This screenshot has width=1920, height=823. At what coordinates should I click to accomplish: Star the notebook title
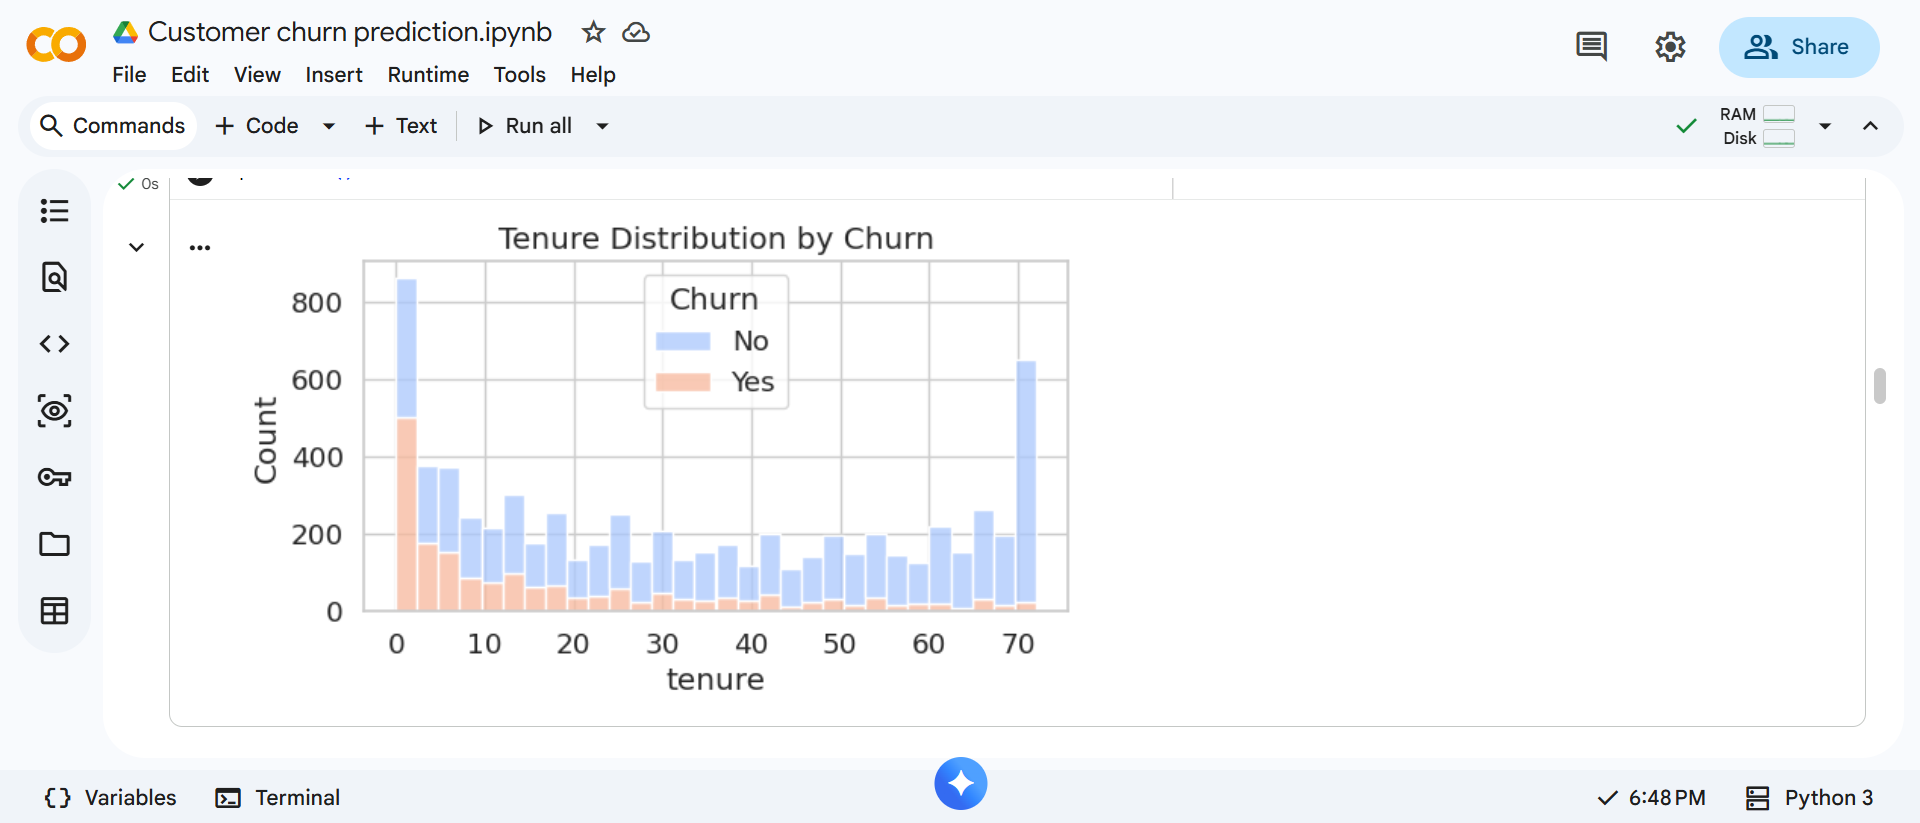click(x=593, y=33)
